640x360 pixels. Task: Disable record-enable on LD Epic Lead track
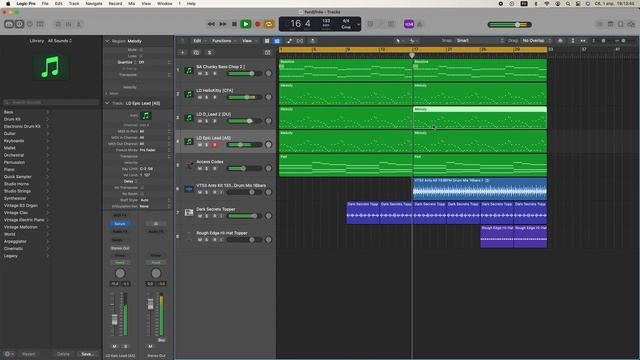click(x=215, y=145)
